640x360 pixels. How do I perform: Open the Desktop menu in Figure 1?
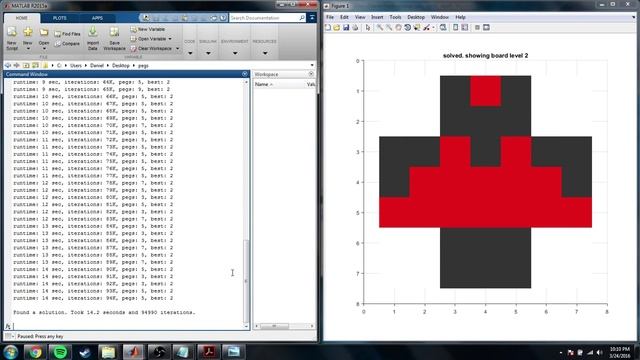pyautogui.click(x=416, y=17)
